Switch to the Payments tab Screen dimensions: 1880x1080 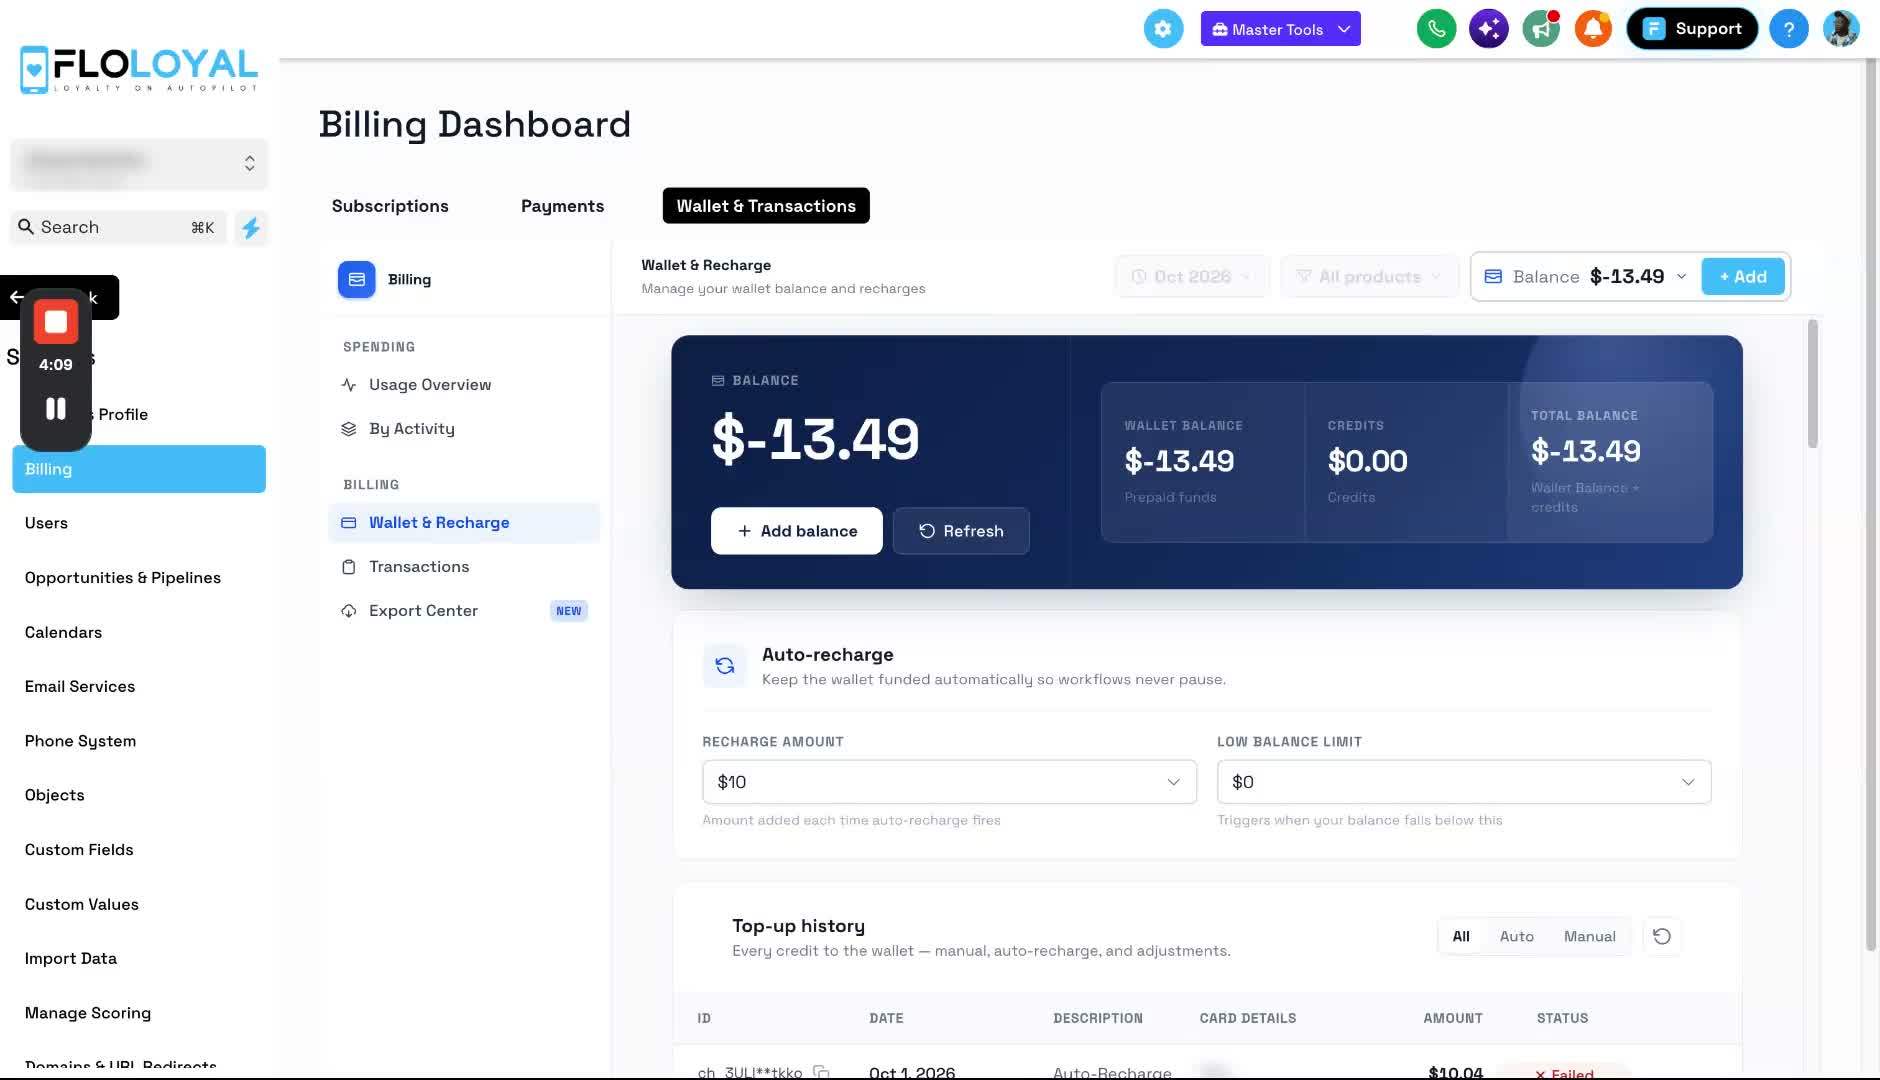(562, 206)
